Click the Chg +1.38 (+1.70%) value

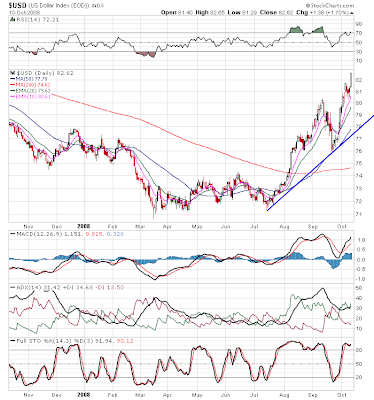tap(323, 12)
